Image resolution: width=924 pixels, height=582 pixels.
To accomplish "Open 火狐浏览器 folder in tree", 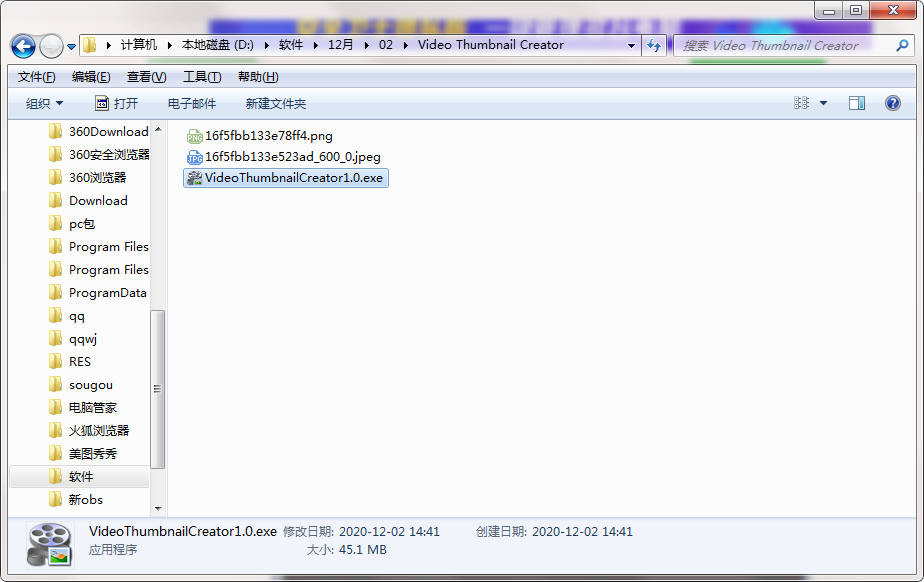I will (98, 431).
